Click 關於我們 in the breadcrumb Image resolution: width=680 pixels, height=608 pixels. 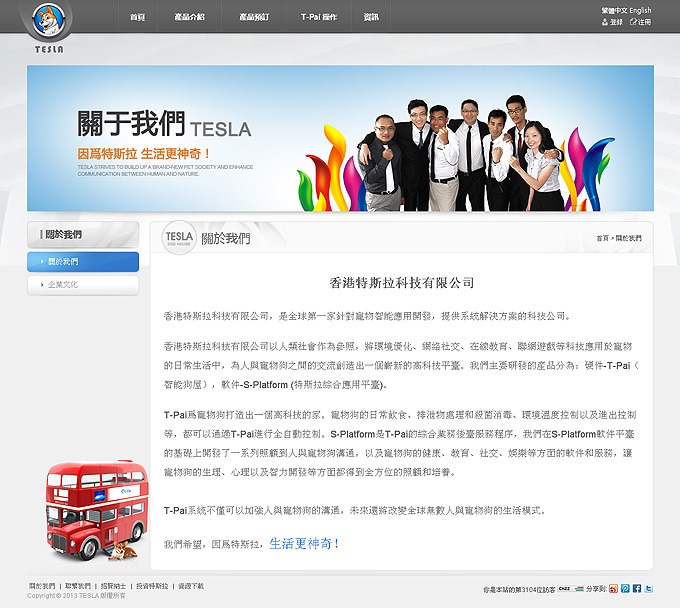[x=629, y=238]
